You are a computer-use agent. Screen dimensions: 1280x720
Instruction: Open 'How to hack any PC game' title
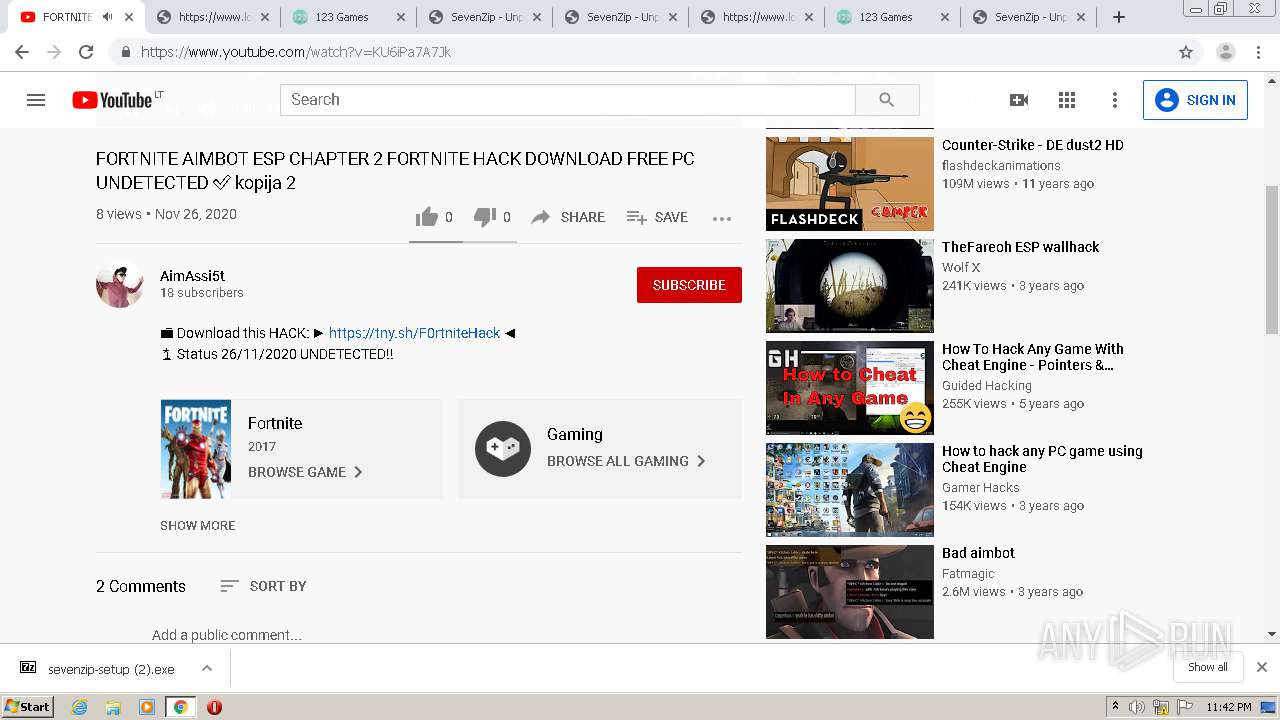(1042, 459)
